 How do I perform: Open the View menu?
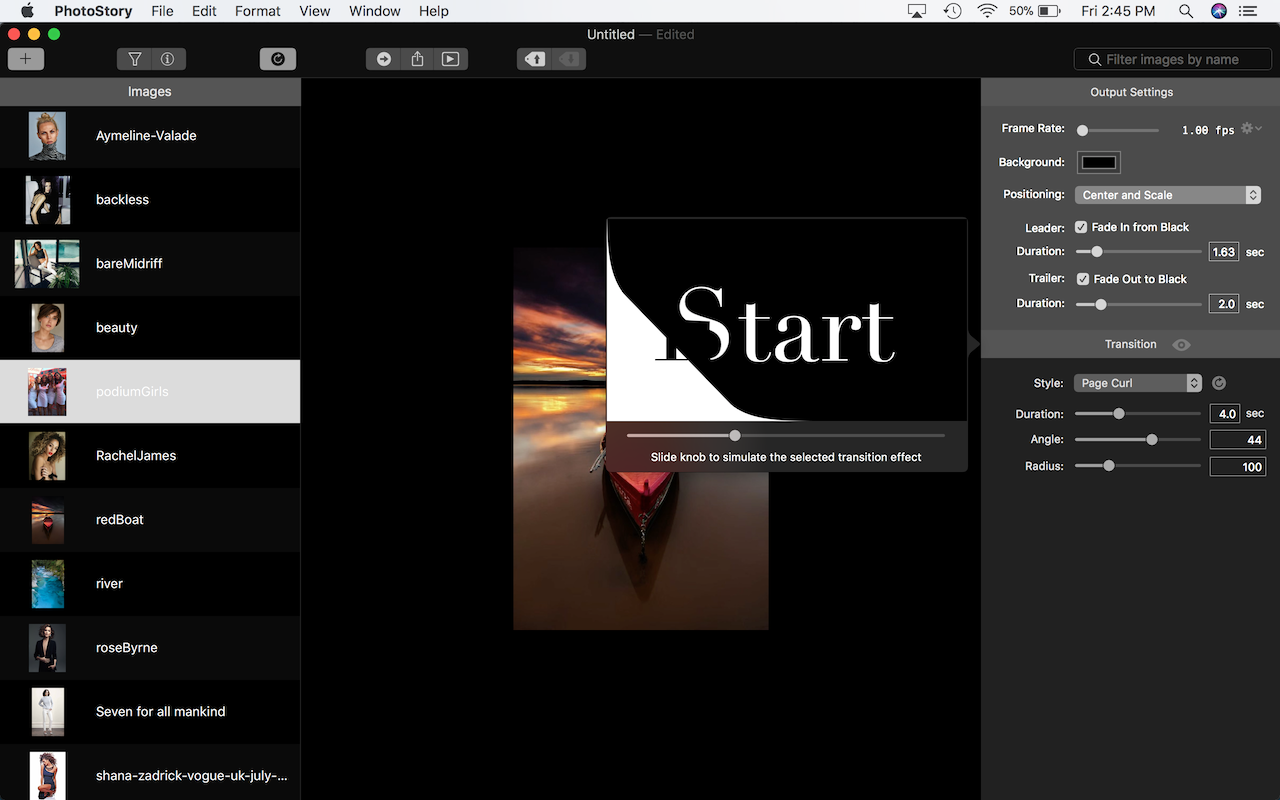315,11
